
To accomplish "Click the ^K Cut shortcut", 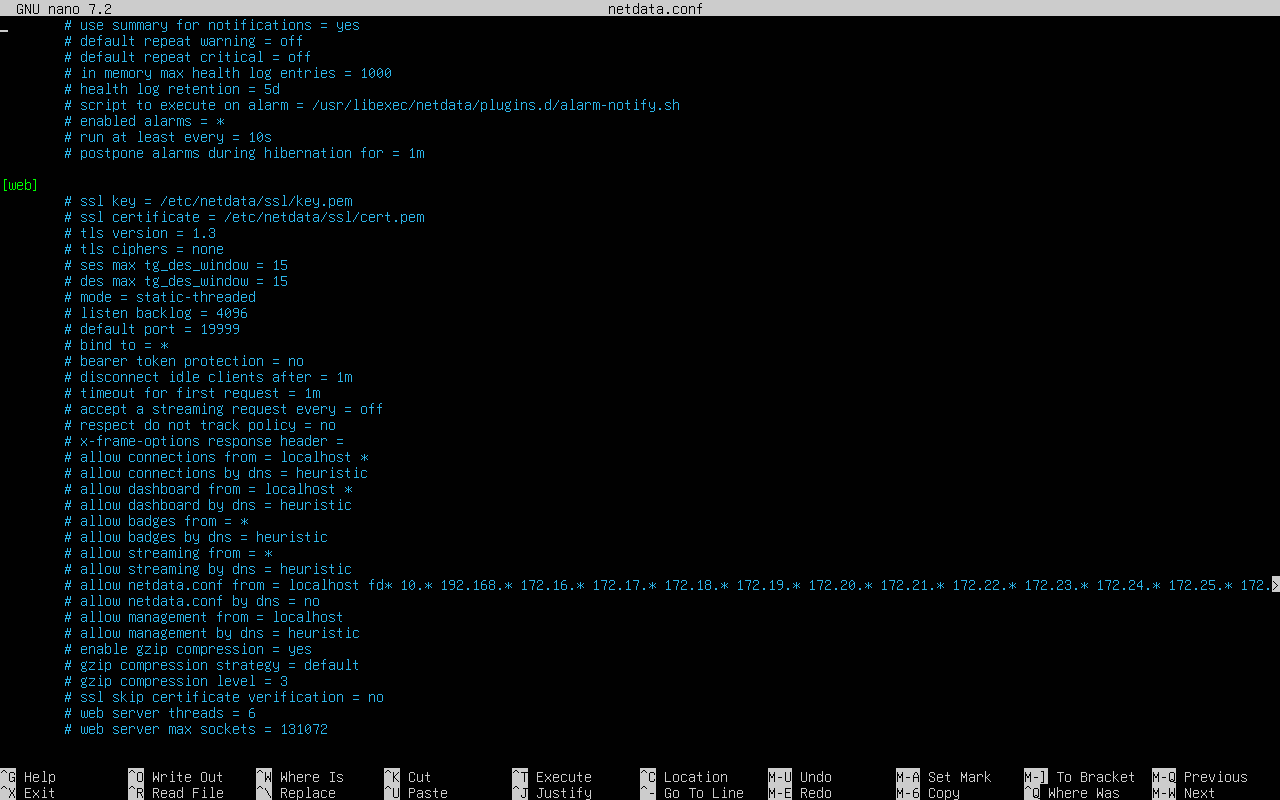I will coord(408,777).
